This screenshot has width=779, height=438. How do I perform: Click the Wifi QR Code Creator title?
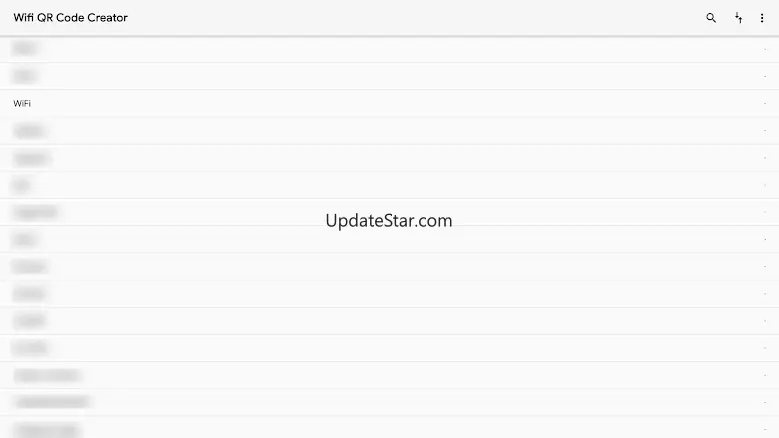71,17
